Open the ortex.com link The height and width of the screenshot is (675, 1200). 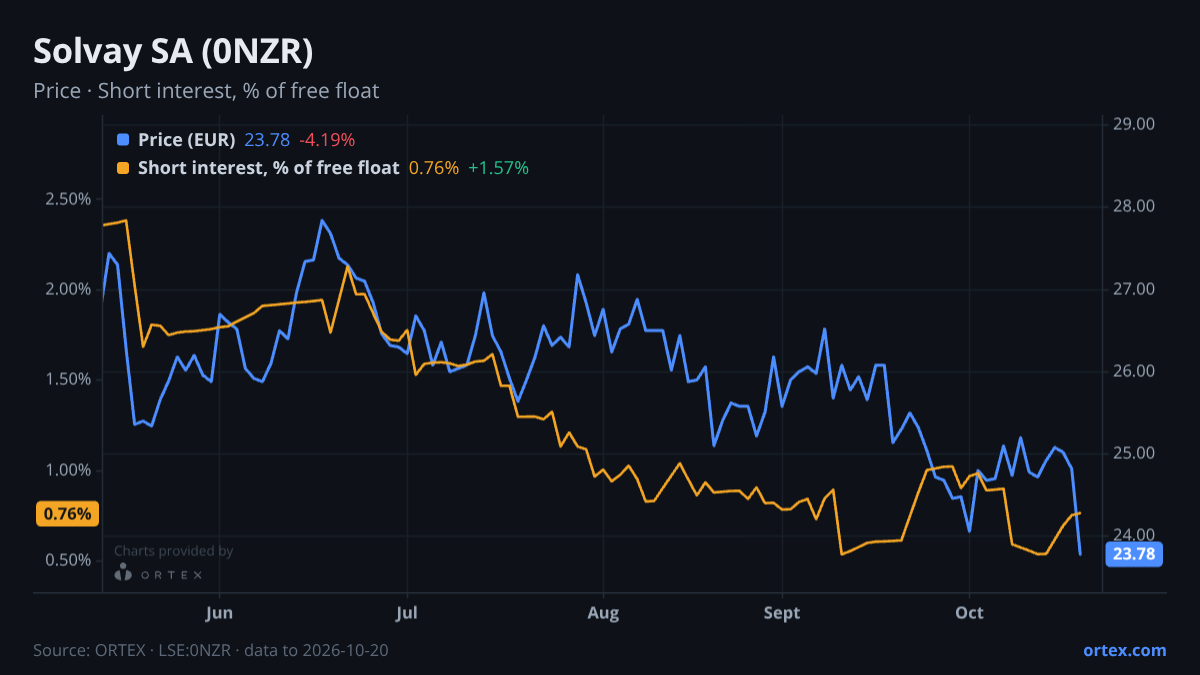(x=1125, y=650)
